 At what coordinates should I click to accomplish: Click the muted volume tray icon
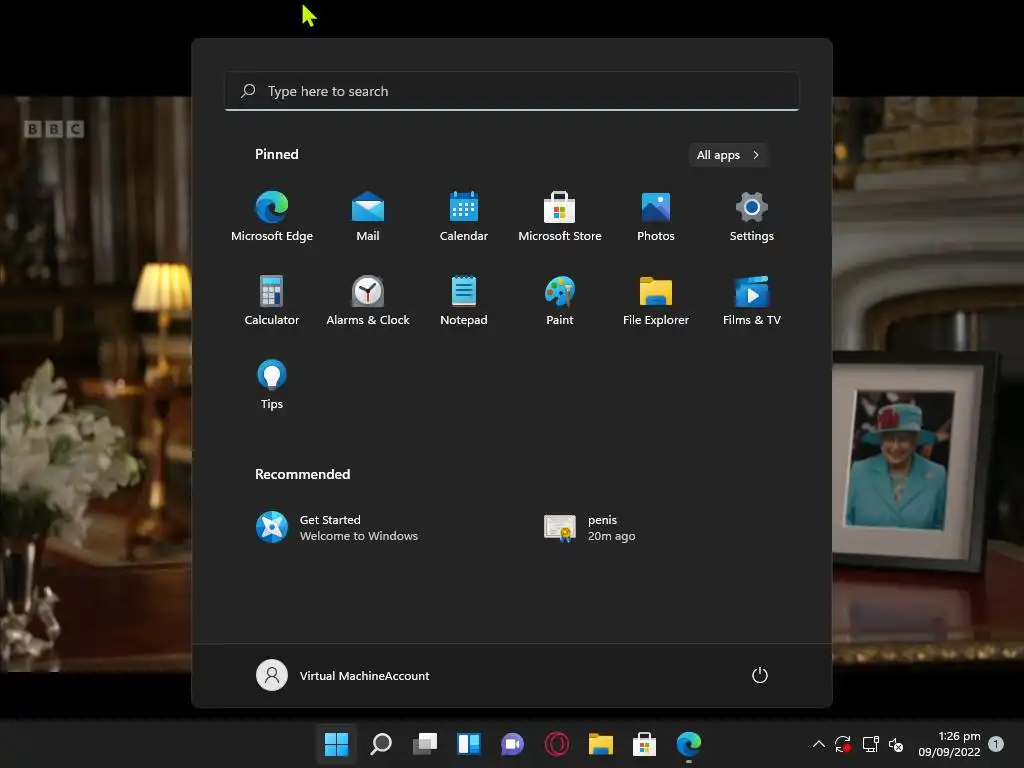pos(896,744)
